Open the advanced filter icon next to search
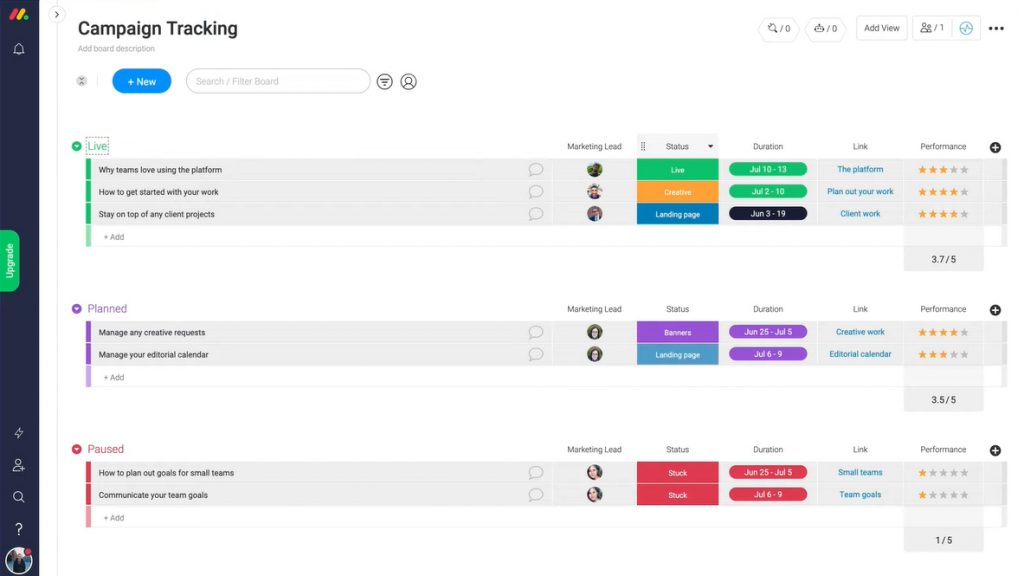 [x=385, y=81]
